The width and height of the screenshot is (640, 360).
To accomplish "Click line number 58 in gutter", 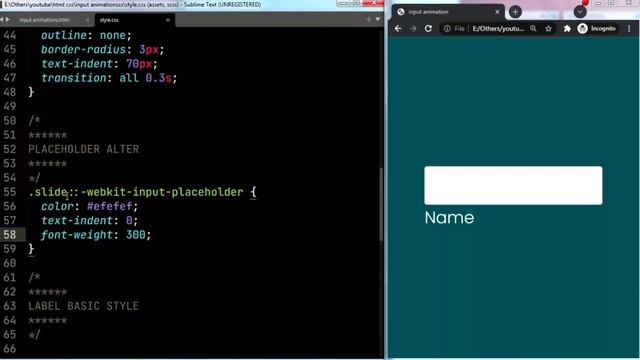I will [10, 235].
